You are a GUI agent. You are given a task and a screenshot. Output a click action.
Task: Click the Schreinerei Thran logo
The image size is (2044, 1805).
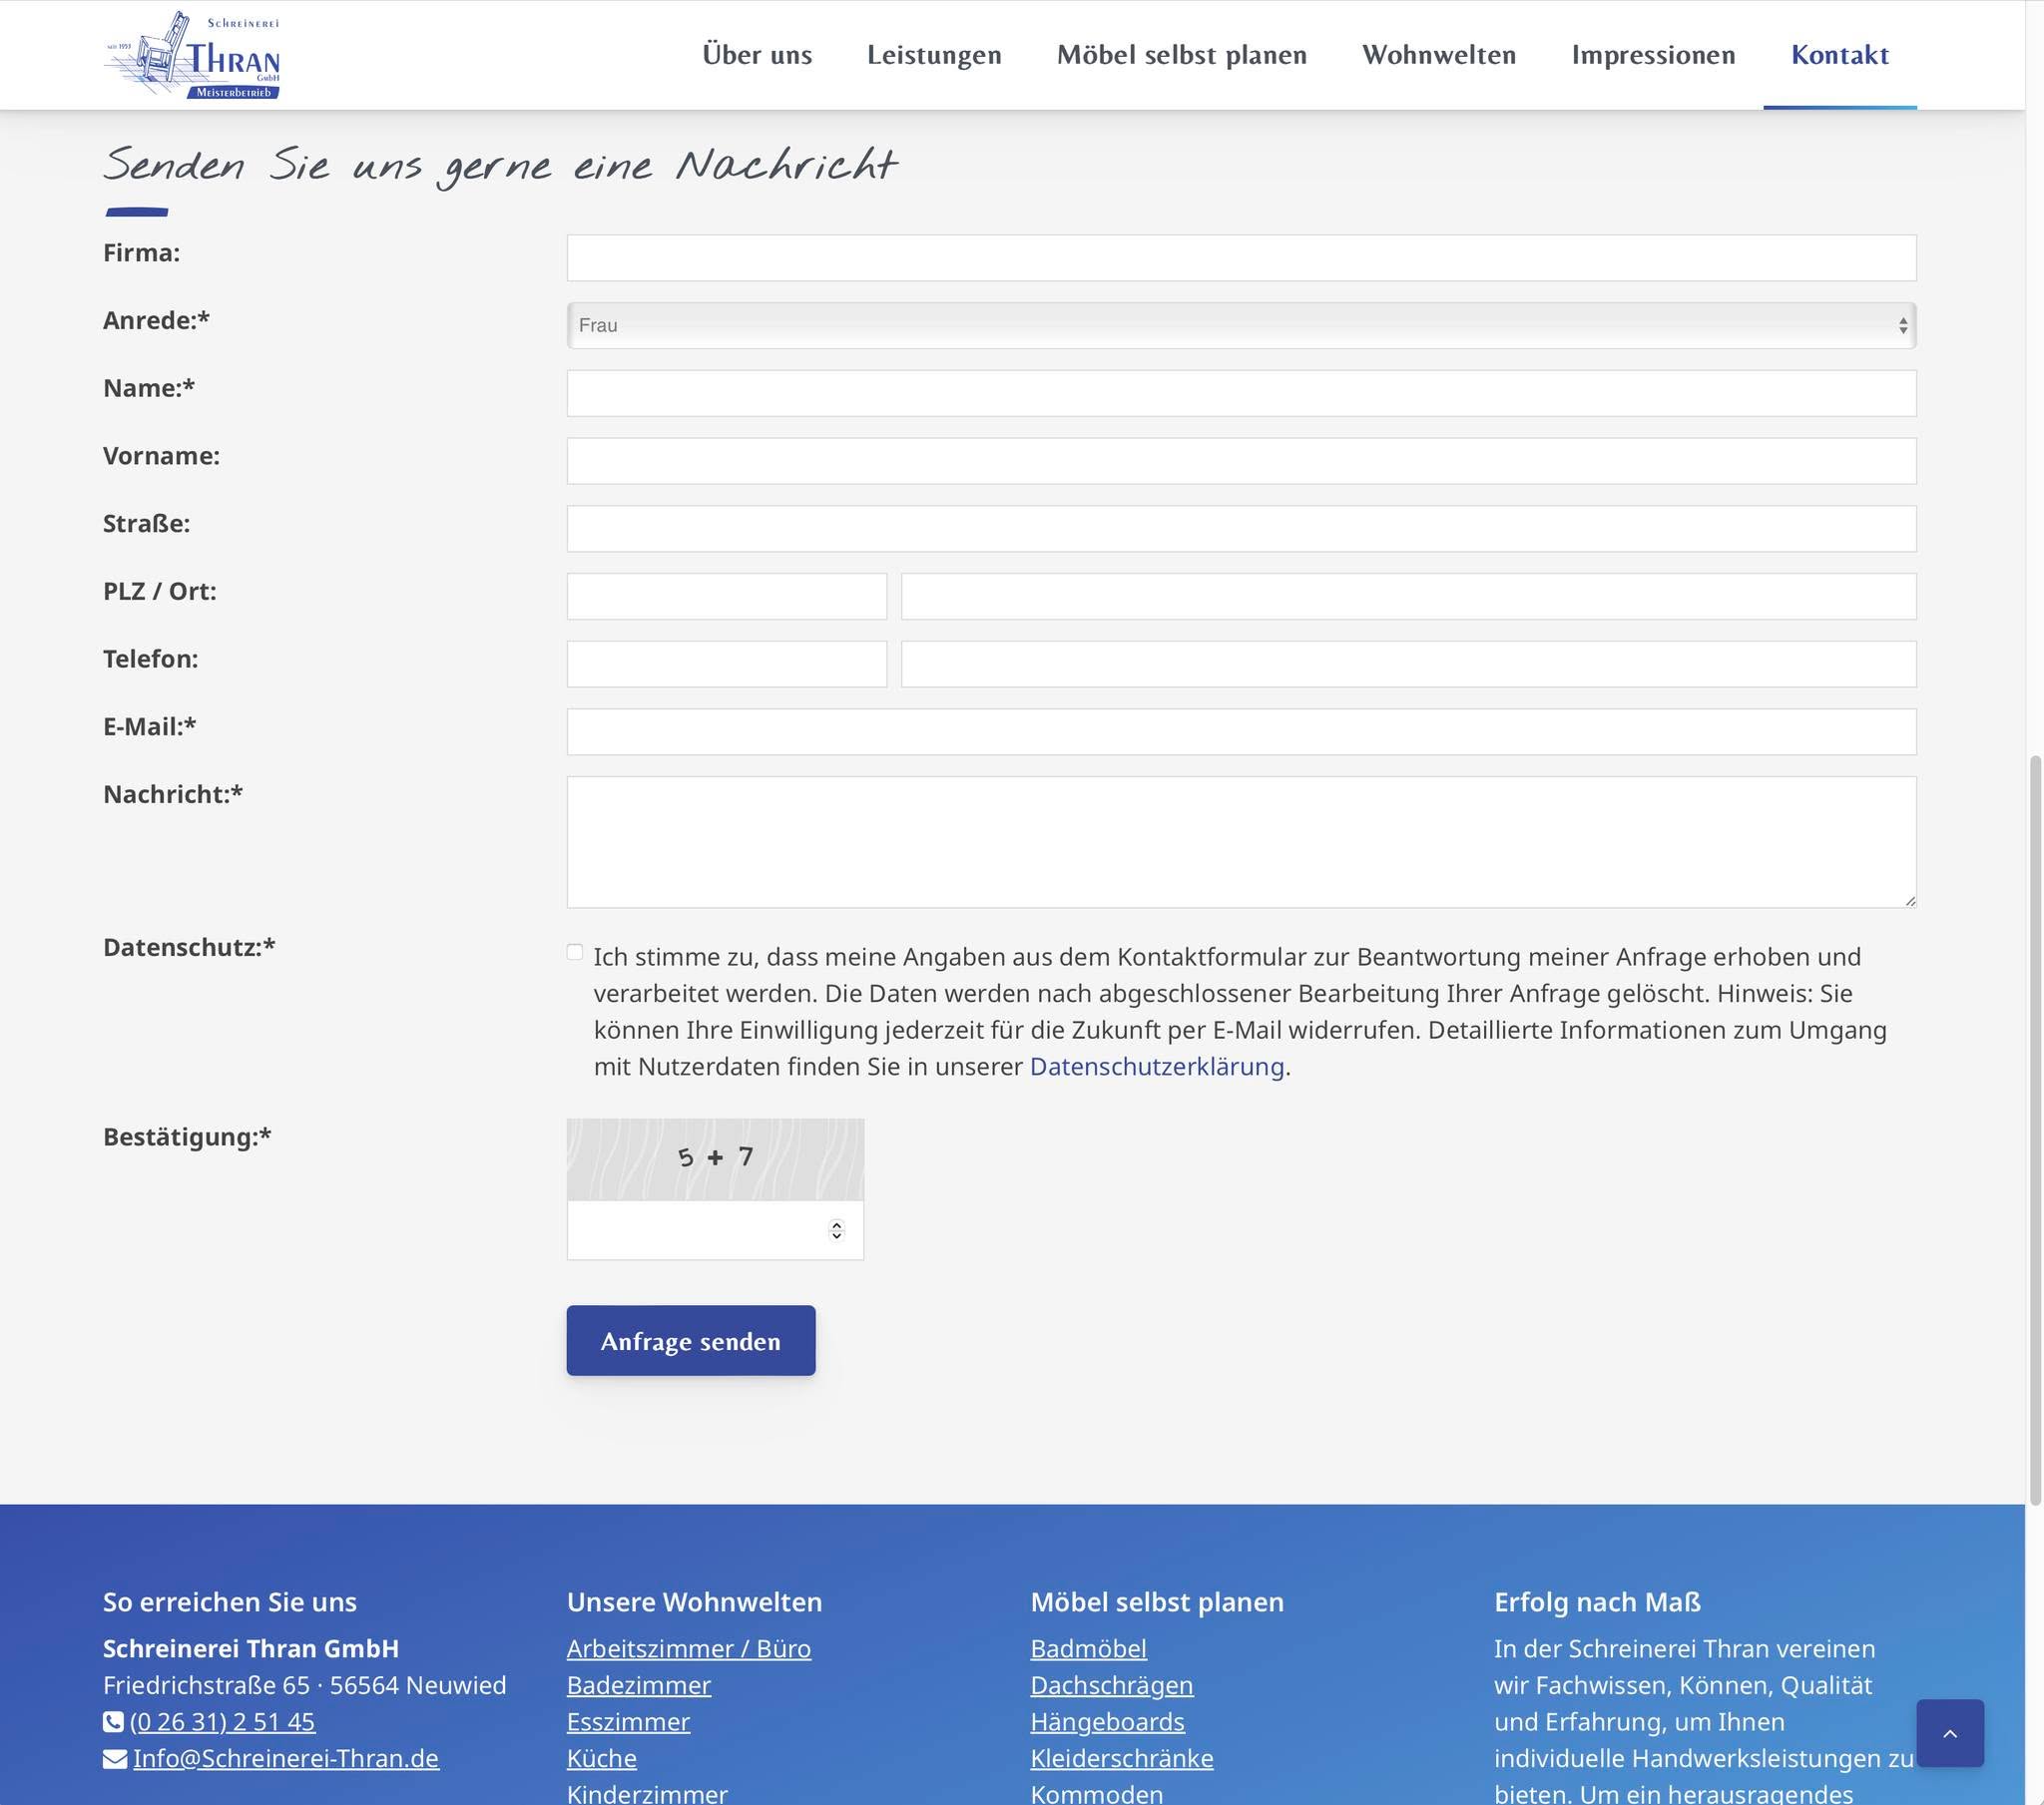[192, 55]
